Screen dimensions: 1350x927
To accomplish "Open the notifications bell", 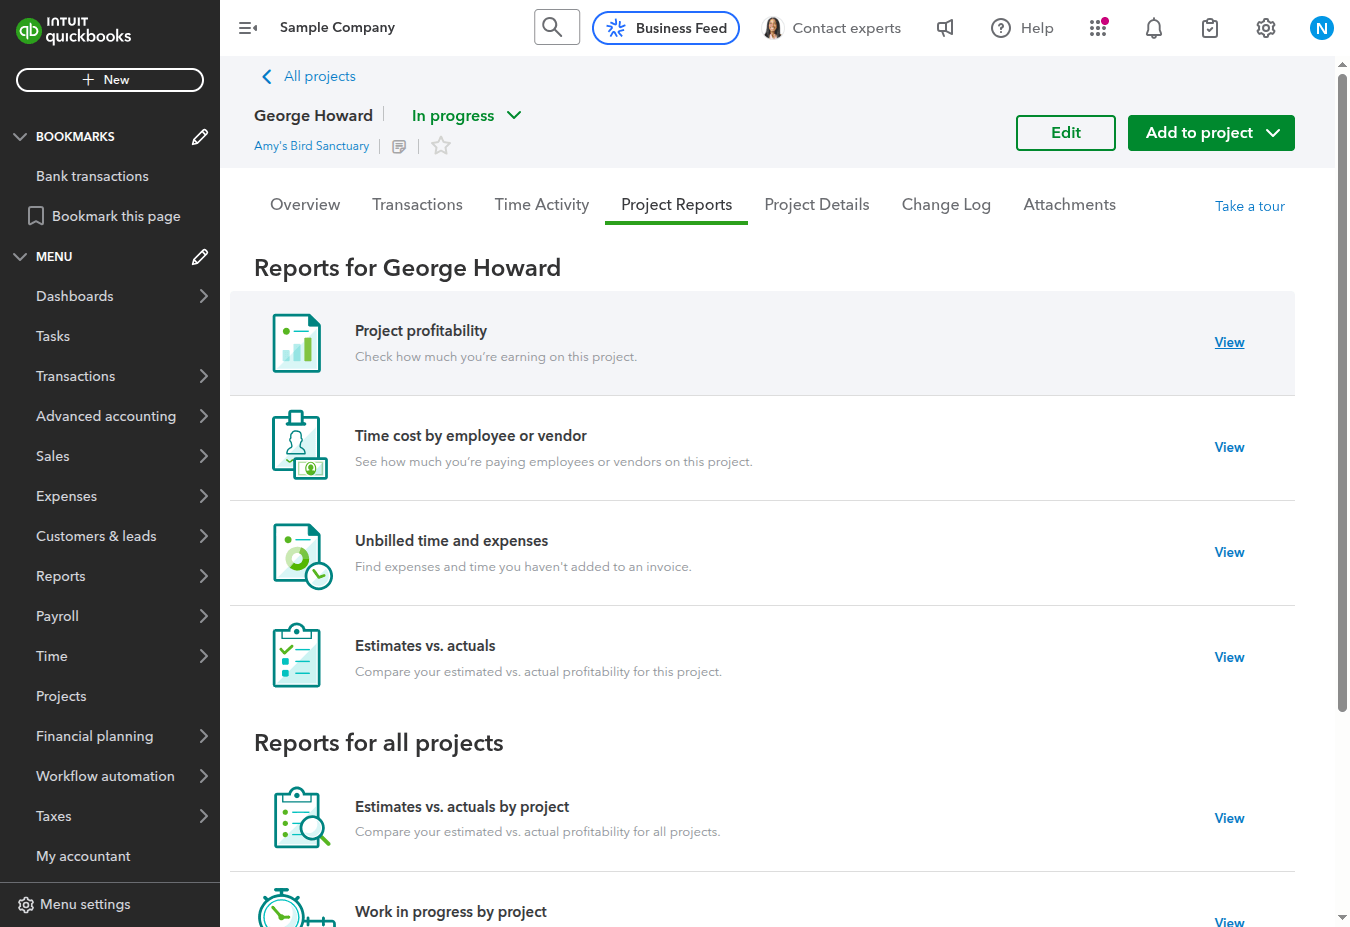I will click(1154, 28).
